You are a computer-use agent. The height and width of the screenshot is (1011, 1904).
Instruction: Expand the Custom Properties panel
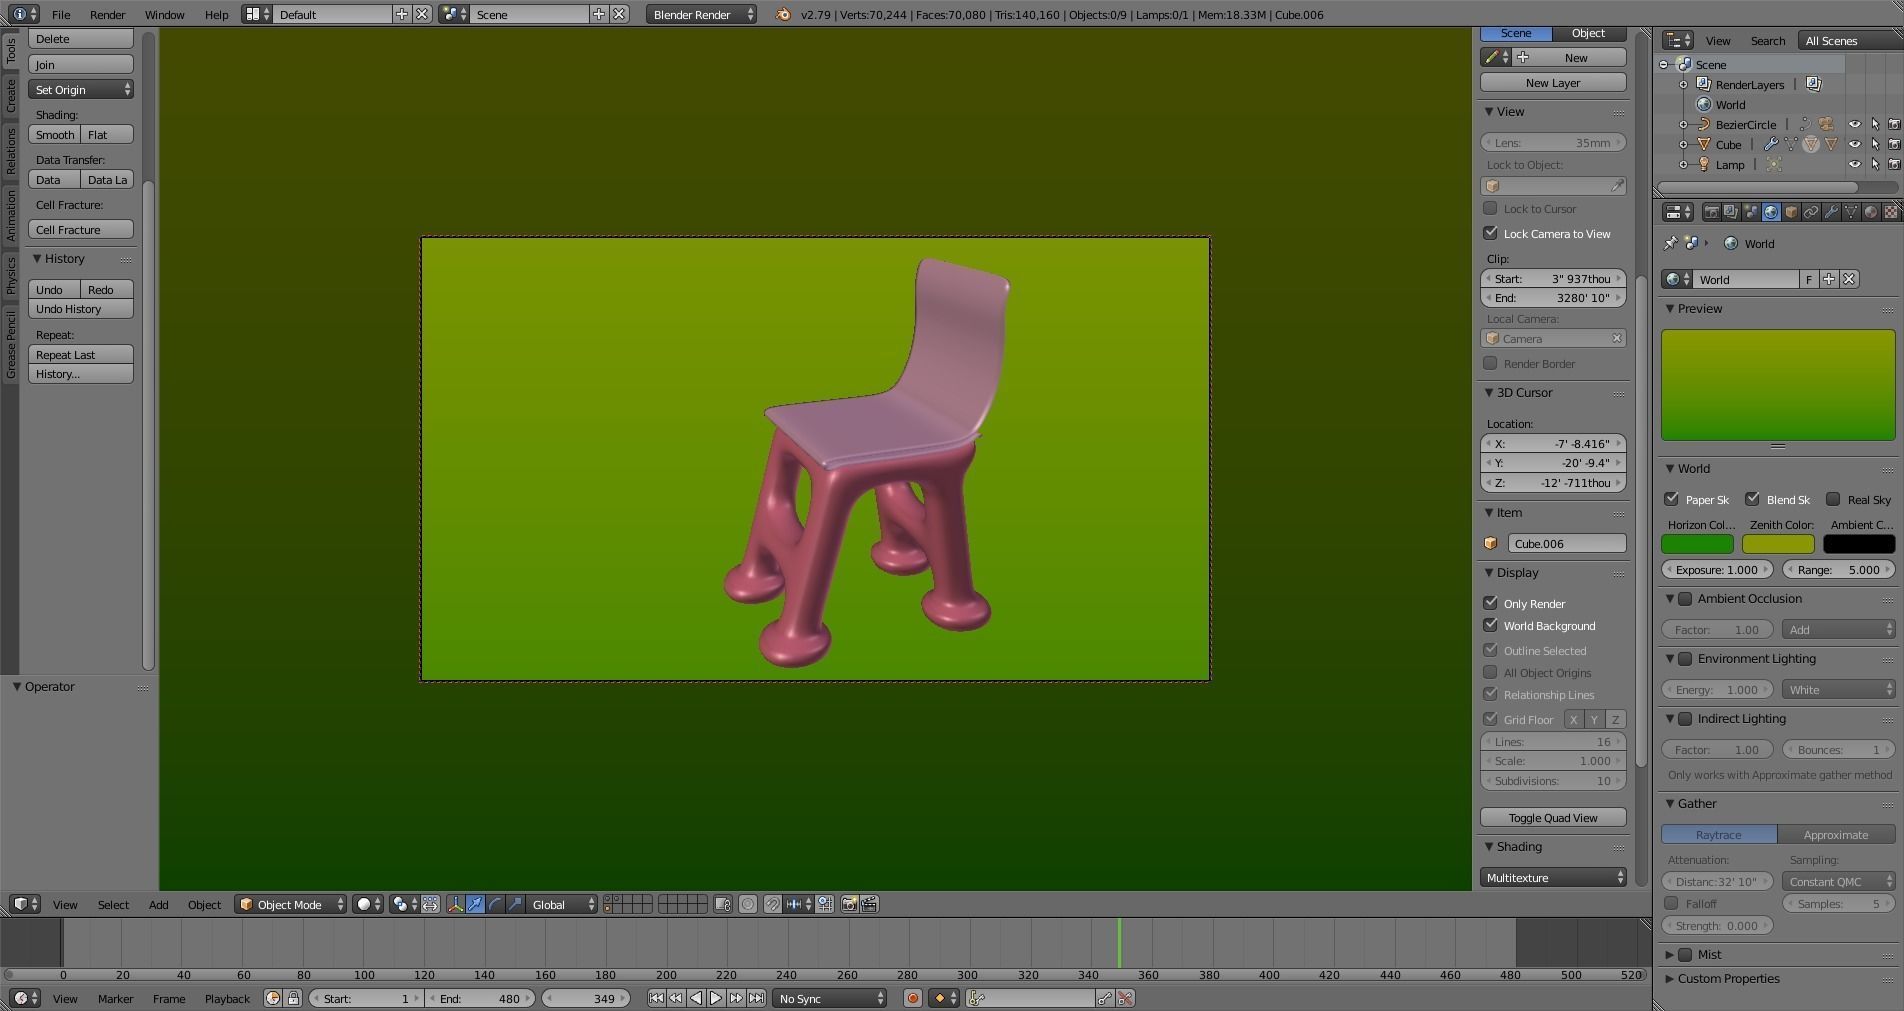pyautogui.click(x=1669, y=978)
